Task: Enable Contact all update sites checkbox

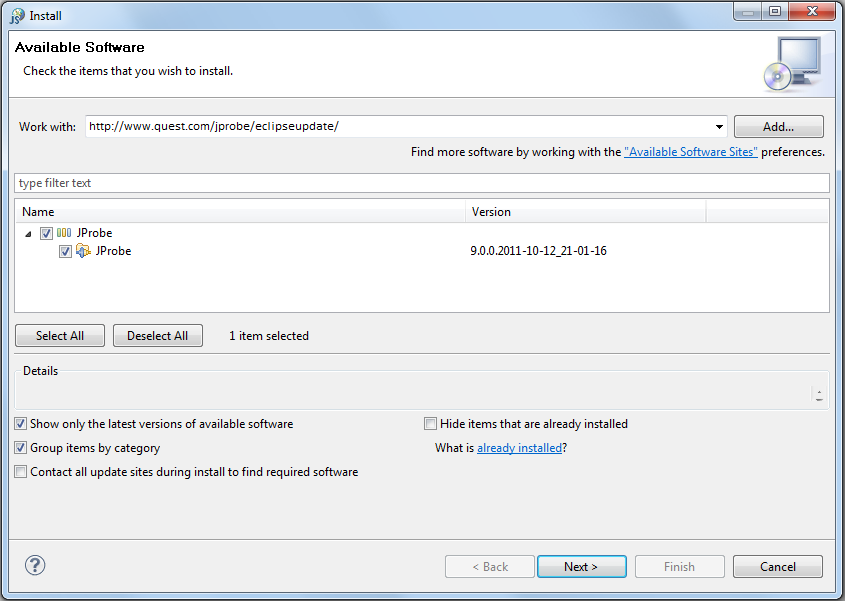Action: [20, 472]
